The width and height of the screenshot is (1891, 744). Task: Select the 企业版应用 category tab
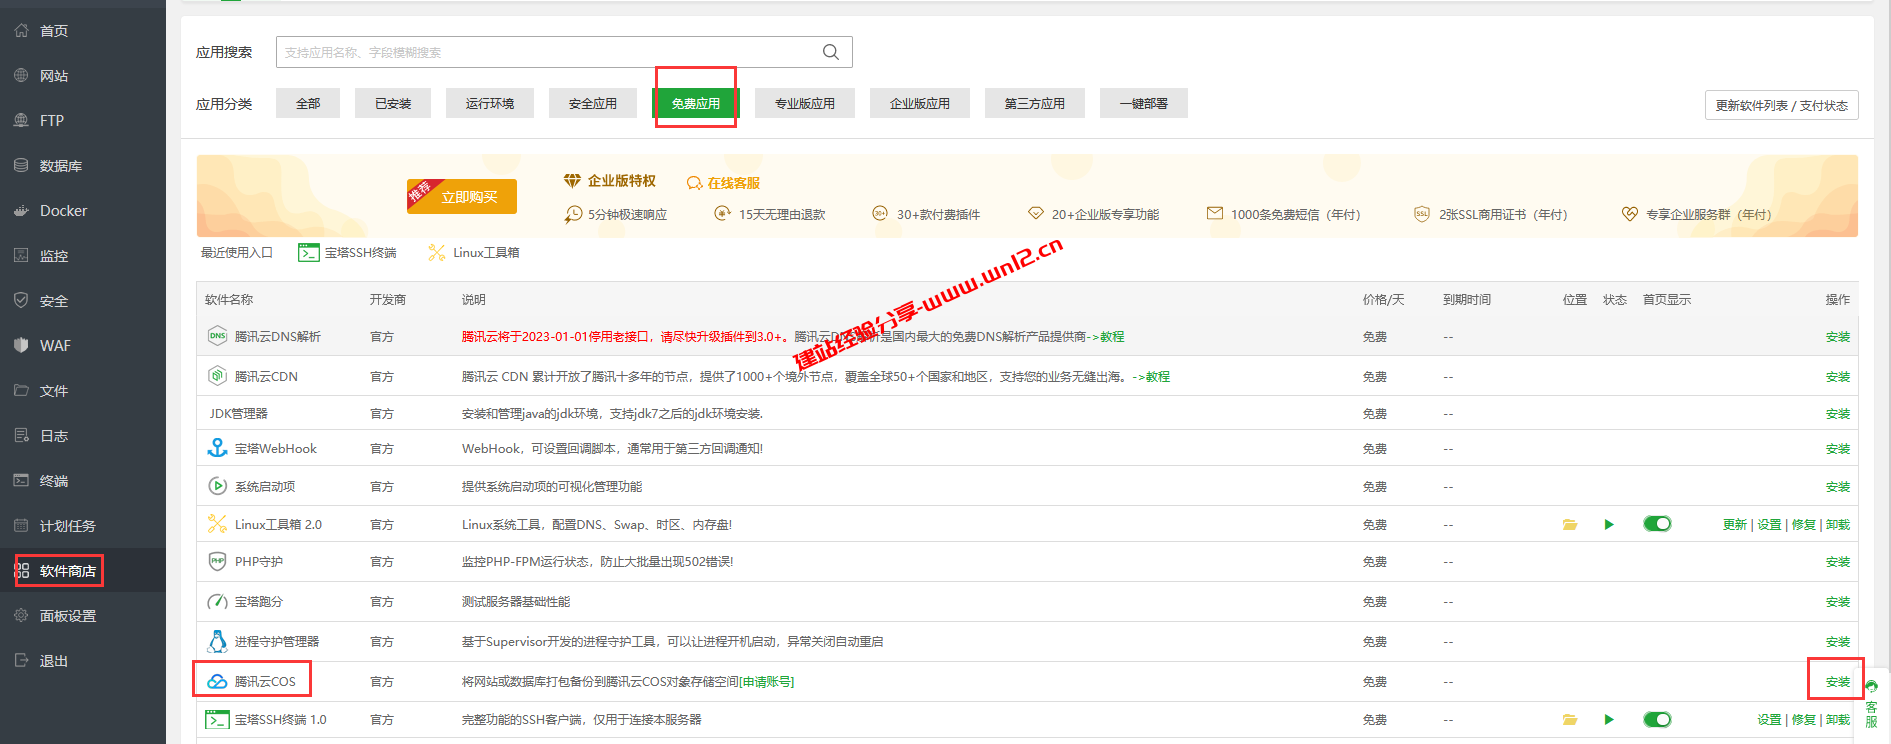920,103
